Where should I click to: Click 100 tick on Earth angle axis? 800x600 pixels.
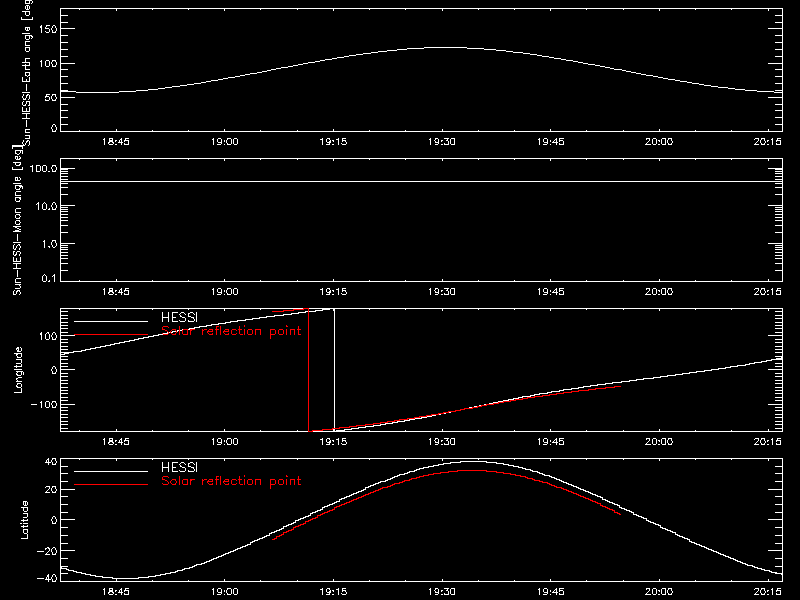(x=48, y=64)
